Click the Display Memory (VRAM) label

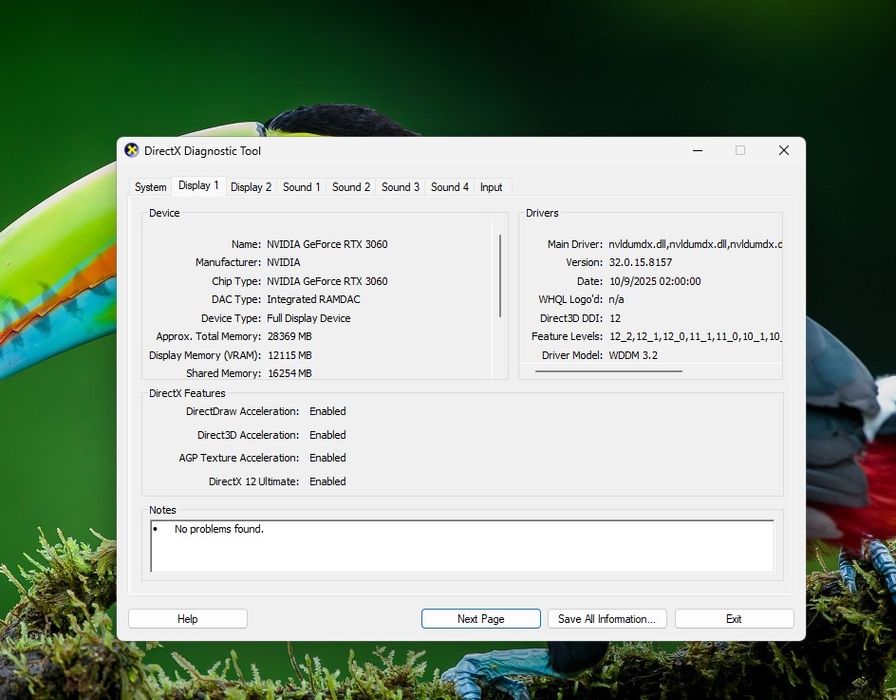pos(205,355)
